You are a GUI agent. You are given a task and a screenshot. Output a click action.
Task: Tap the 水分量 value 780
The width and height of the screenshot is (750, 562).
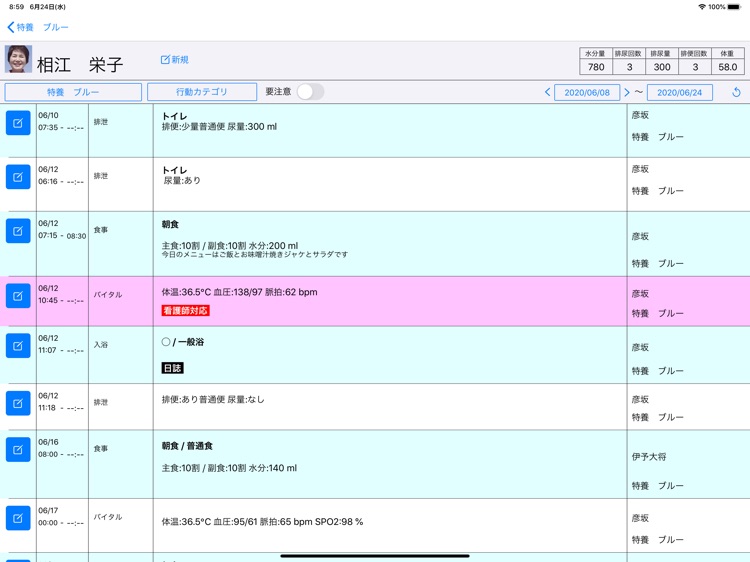(596, 67)
